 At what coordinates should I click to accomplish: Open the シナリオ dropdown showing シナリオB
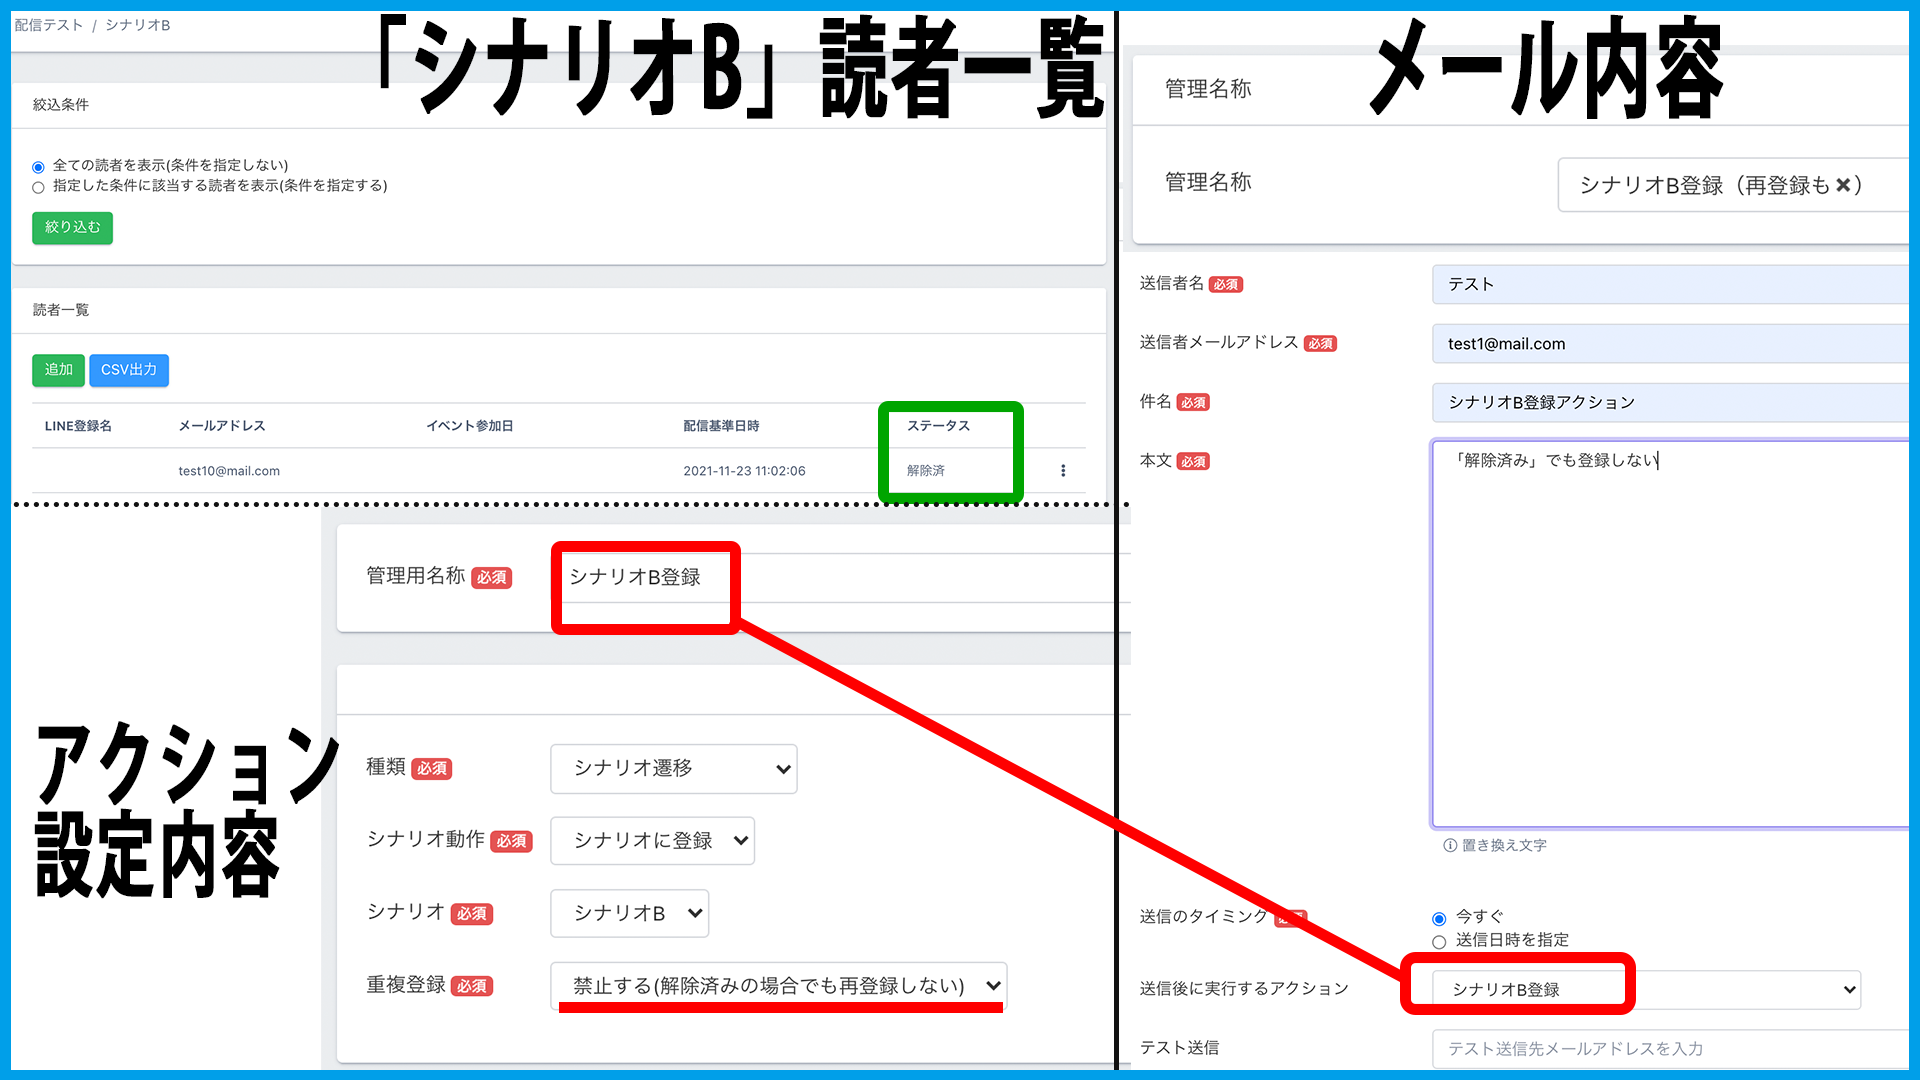pos(629,913)
